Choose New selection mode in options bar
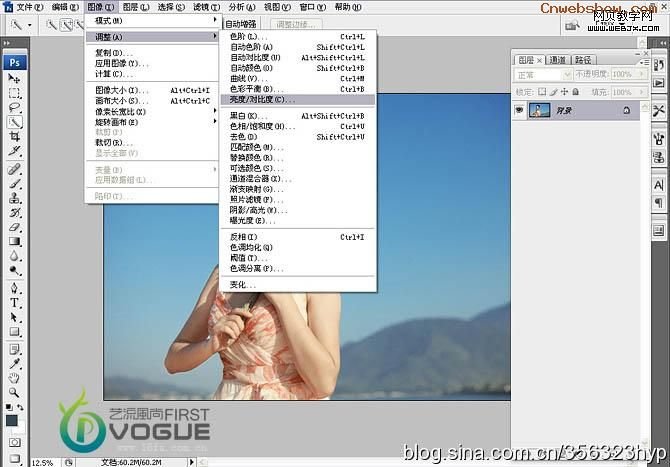 tap(51, 25)
